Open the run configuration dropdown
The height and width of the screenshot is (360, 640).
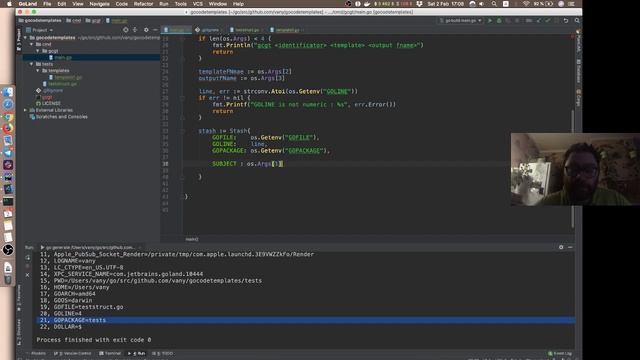point(461,20)
